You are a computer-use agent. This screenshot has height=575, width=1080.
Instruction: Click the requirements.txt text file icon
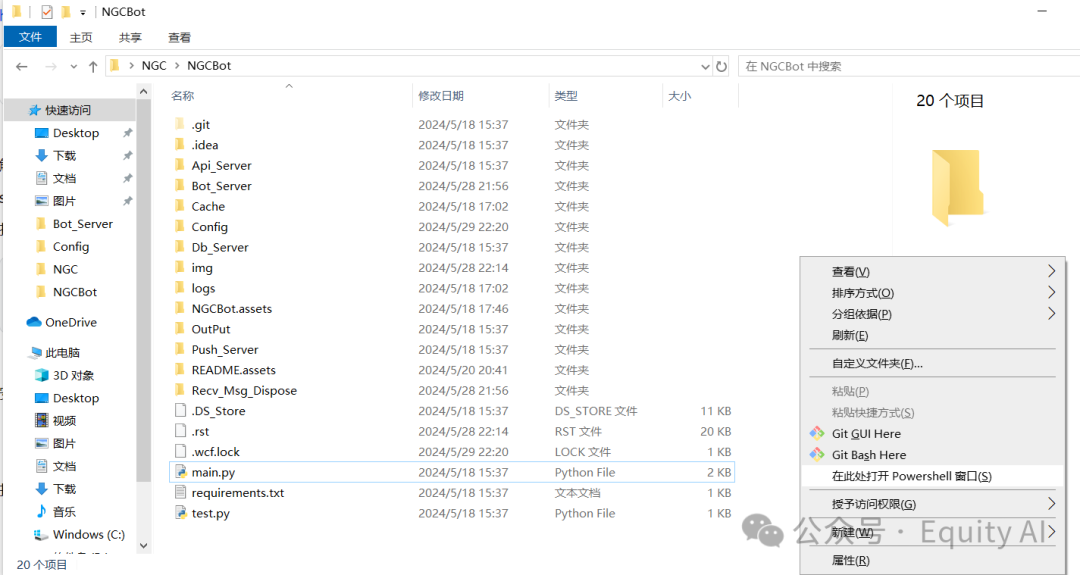(x=180, y=492)
